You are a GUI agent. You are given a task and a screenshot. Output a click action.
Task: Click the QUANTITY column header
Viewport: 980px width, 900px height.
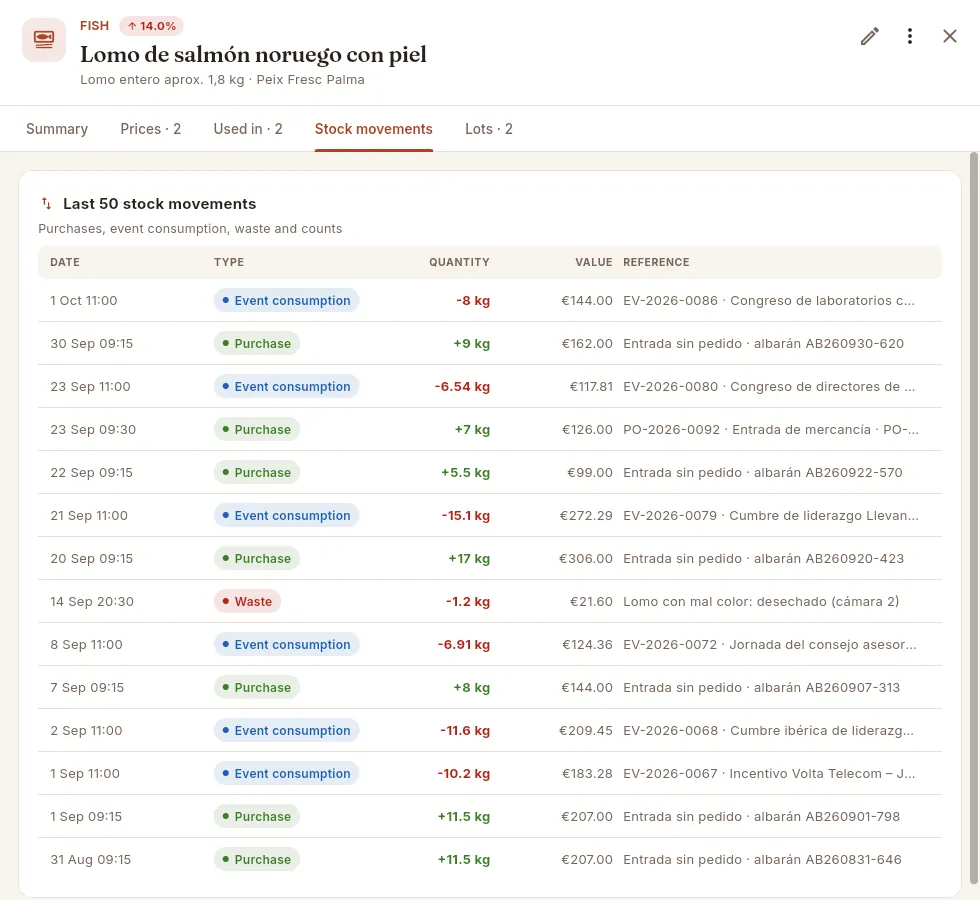coord(459,262)
